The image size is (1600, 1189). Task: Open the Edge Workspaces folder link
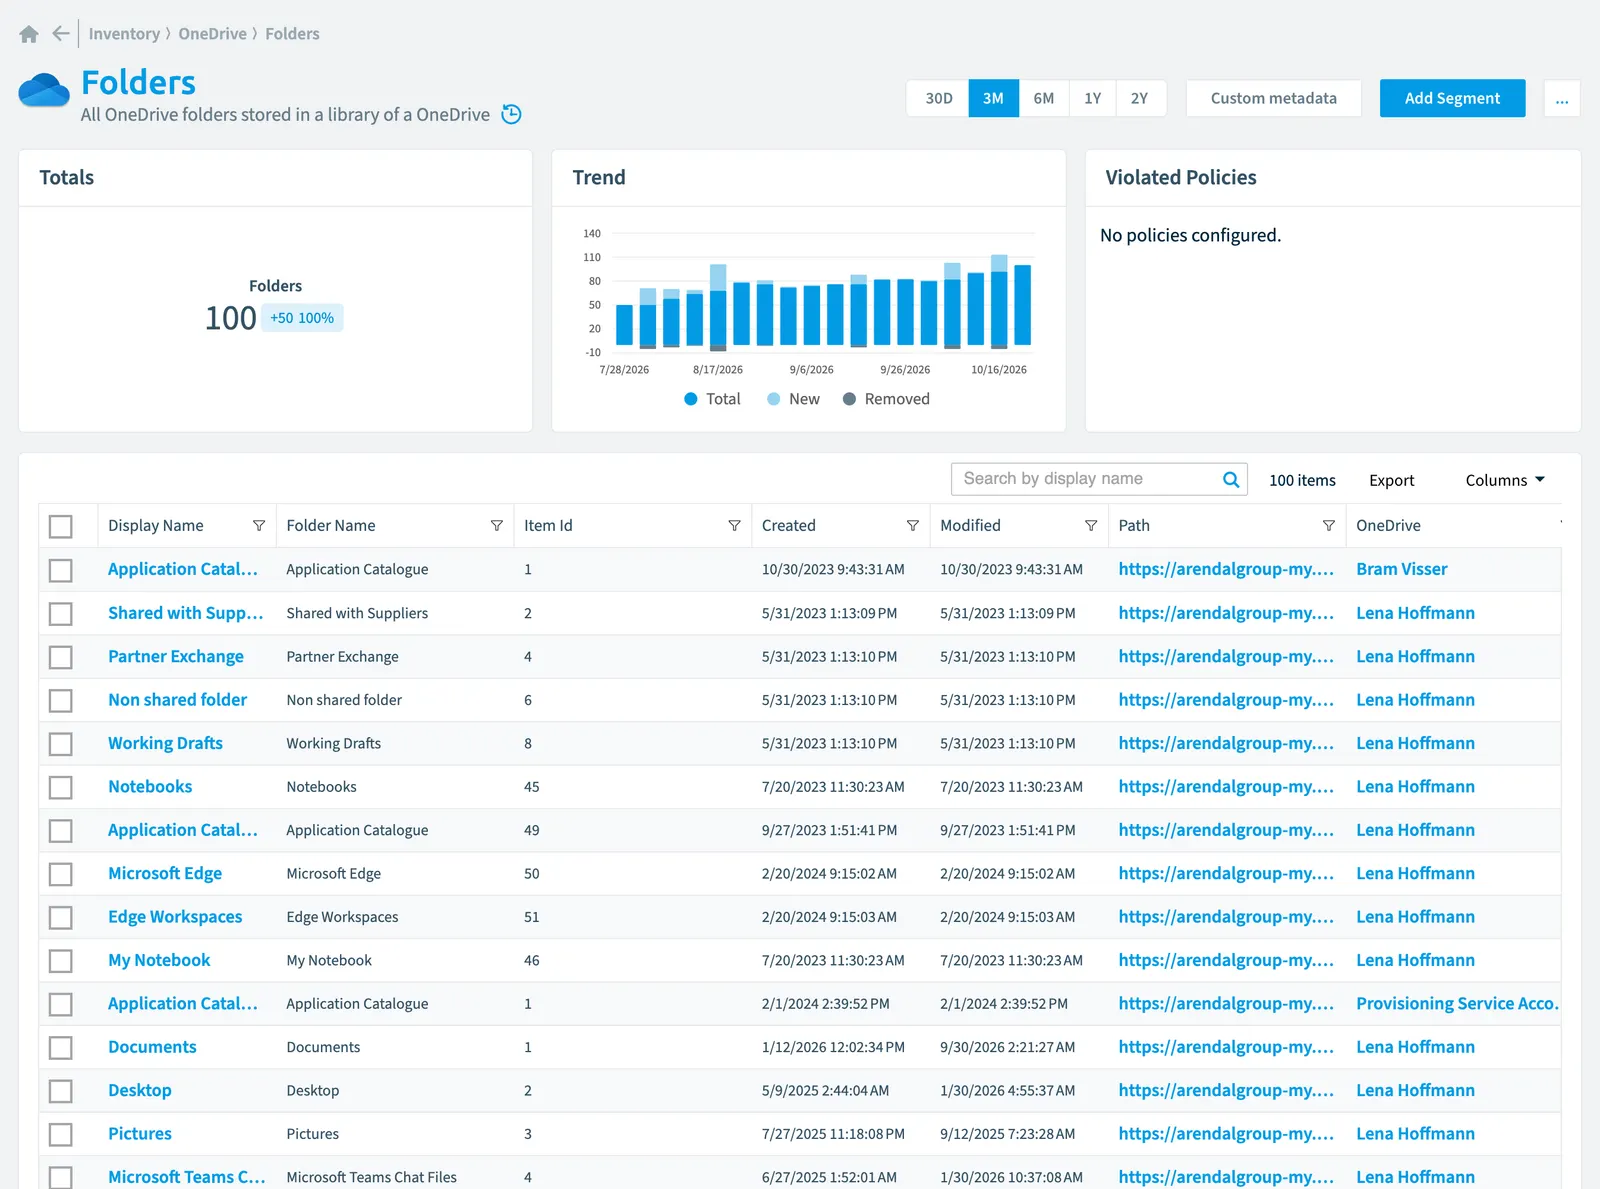(175, 917)
